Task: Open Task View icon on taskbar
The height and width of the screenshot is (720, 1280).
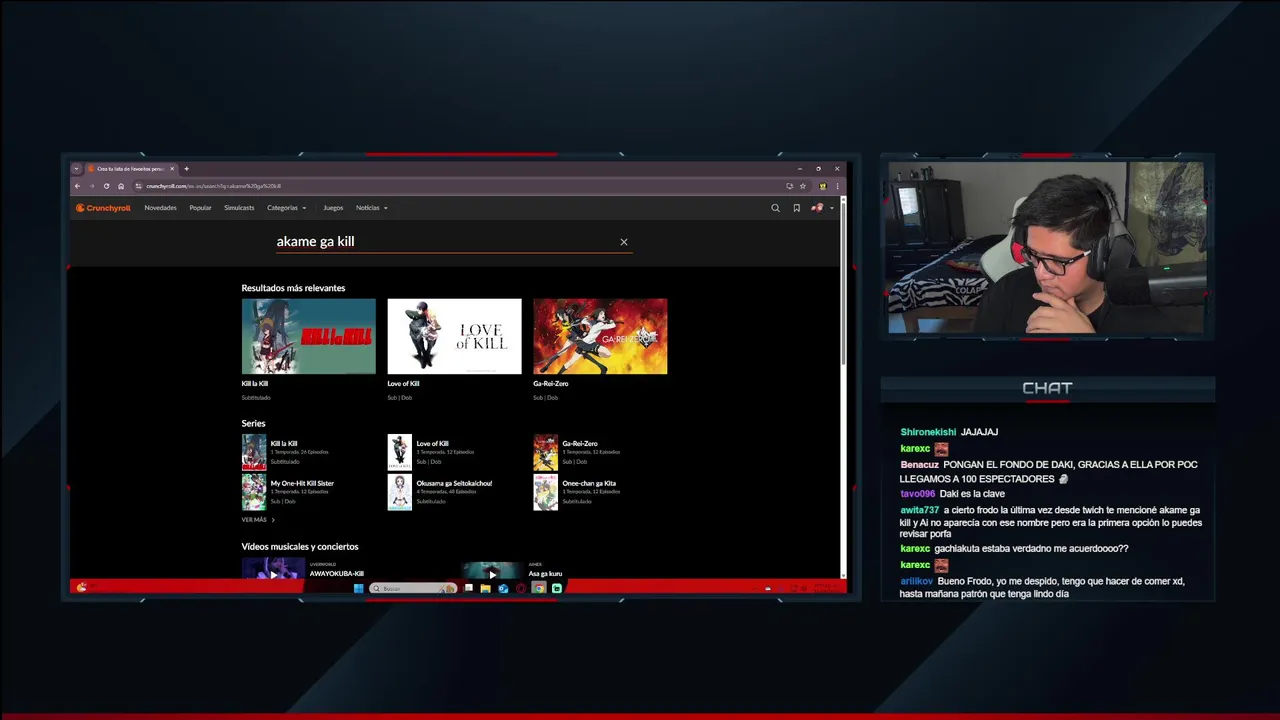Action: [468, 588]
